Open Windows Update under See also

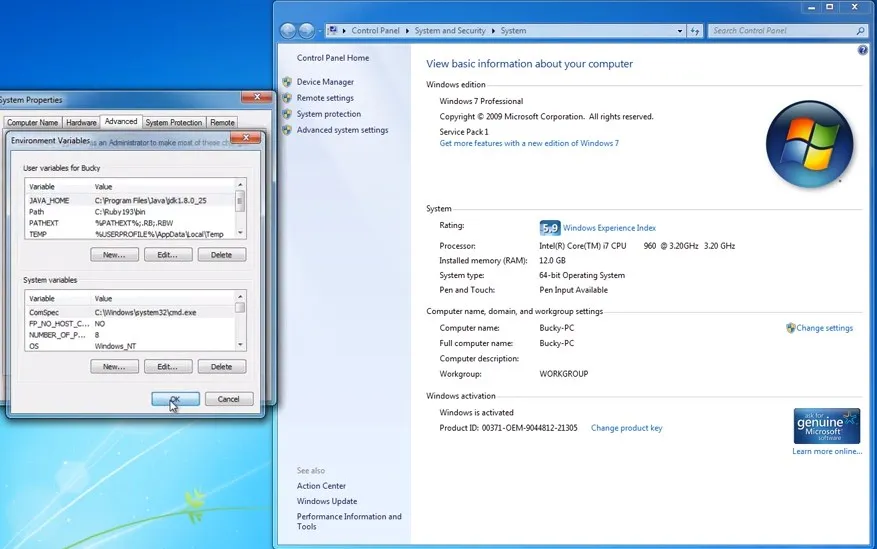tap(327, 501)
